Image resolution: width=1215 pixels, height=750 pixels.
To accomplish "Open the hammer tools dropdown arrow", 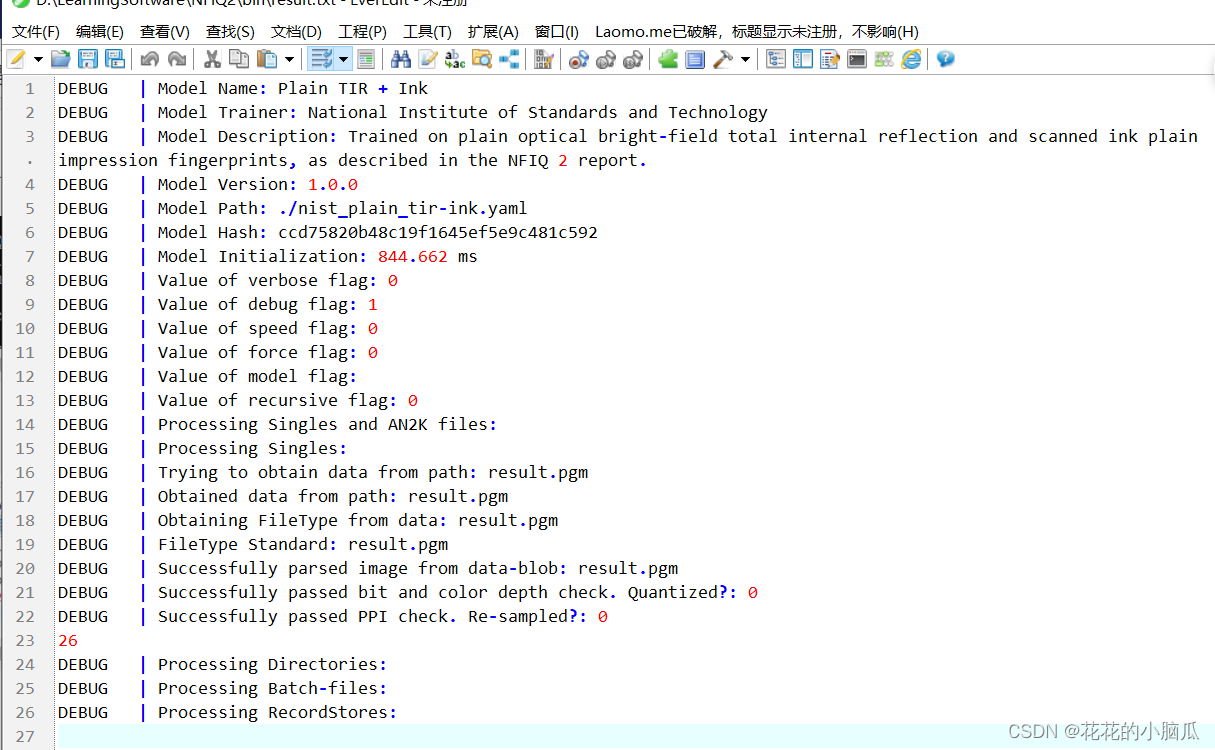I will click(745, 59).
